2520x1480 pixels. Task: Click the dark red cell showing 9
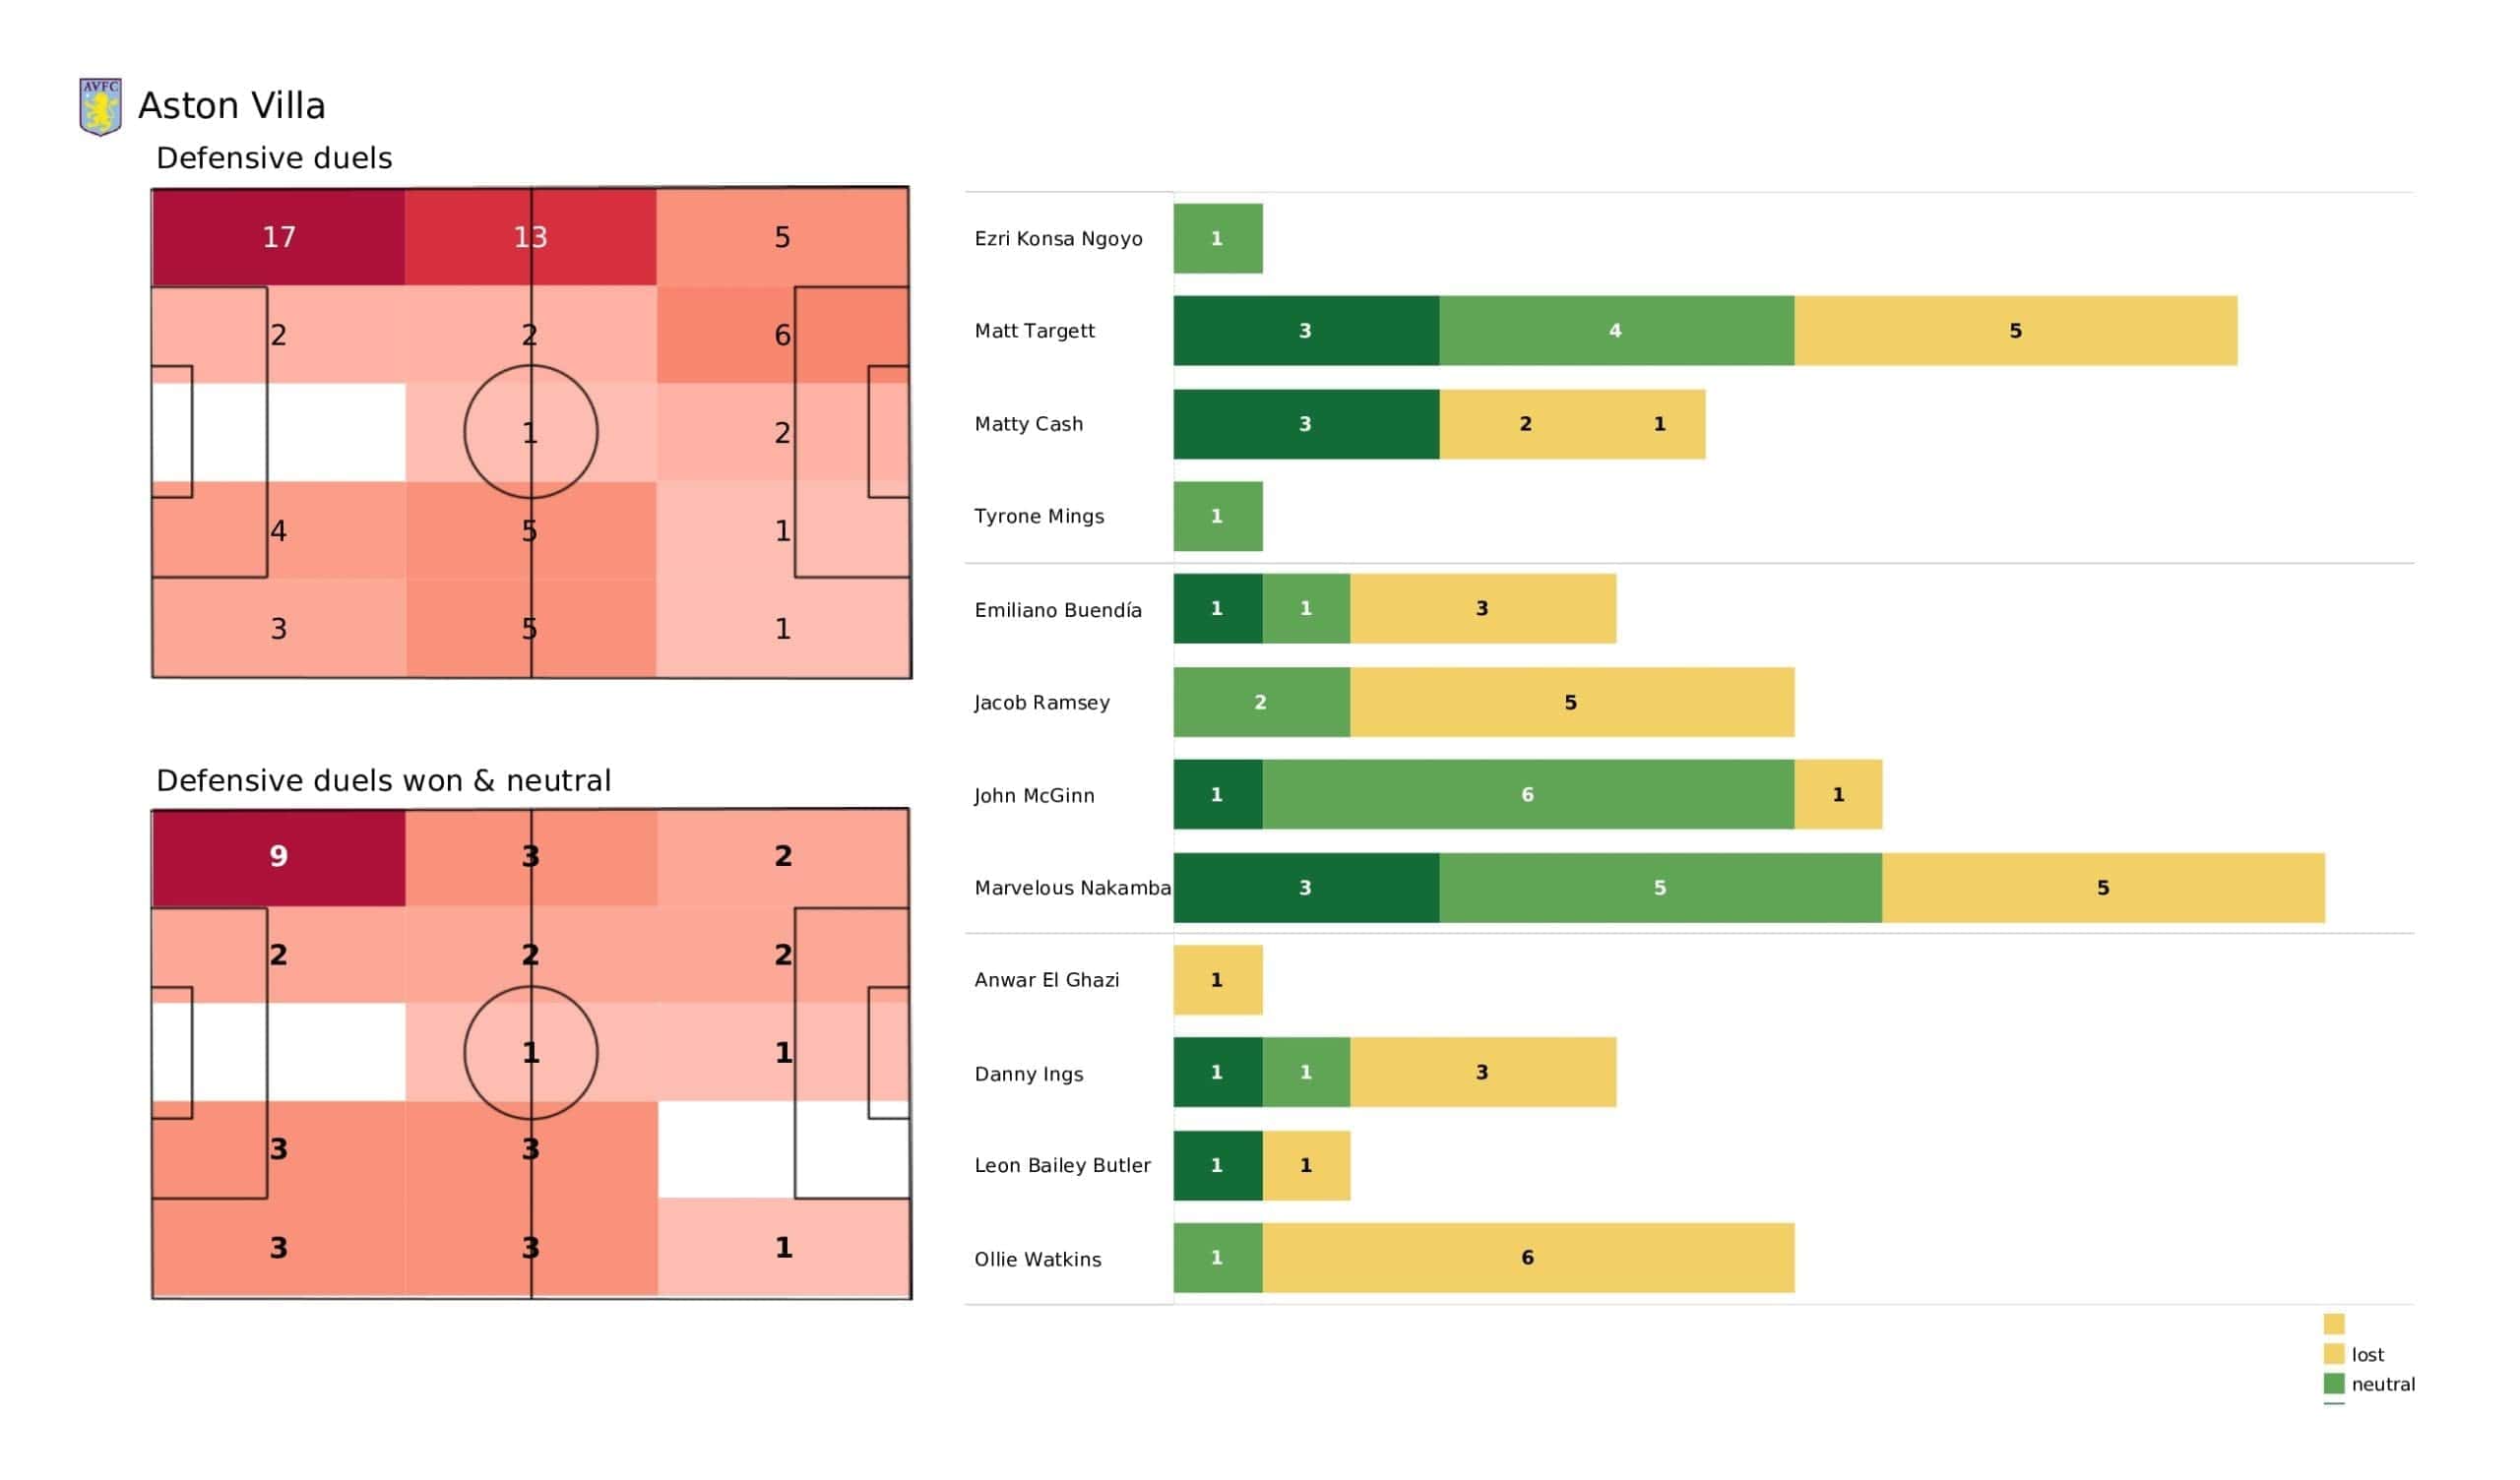[x=278, y=857]
